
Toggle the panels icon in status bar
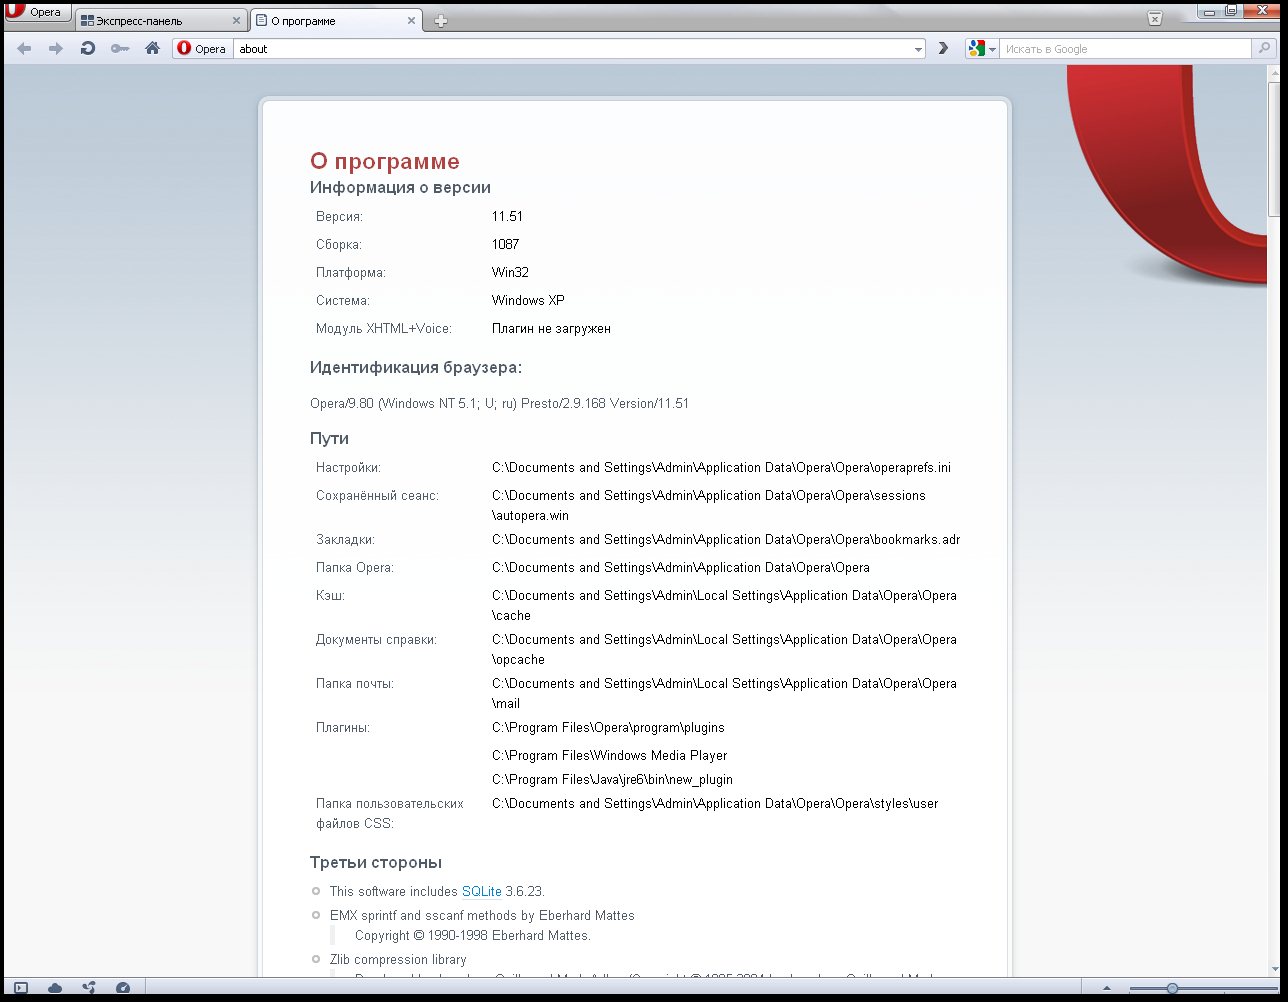[x=21, y=988]
